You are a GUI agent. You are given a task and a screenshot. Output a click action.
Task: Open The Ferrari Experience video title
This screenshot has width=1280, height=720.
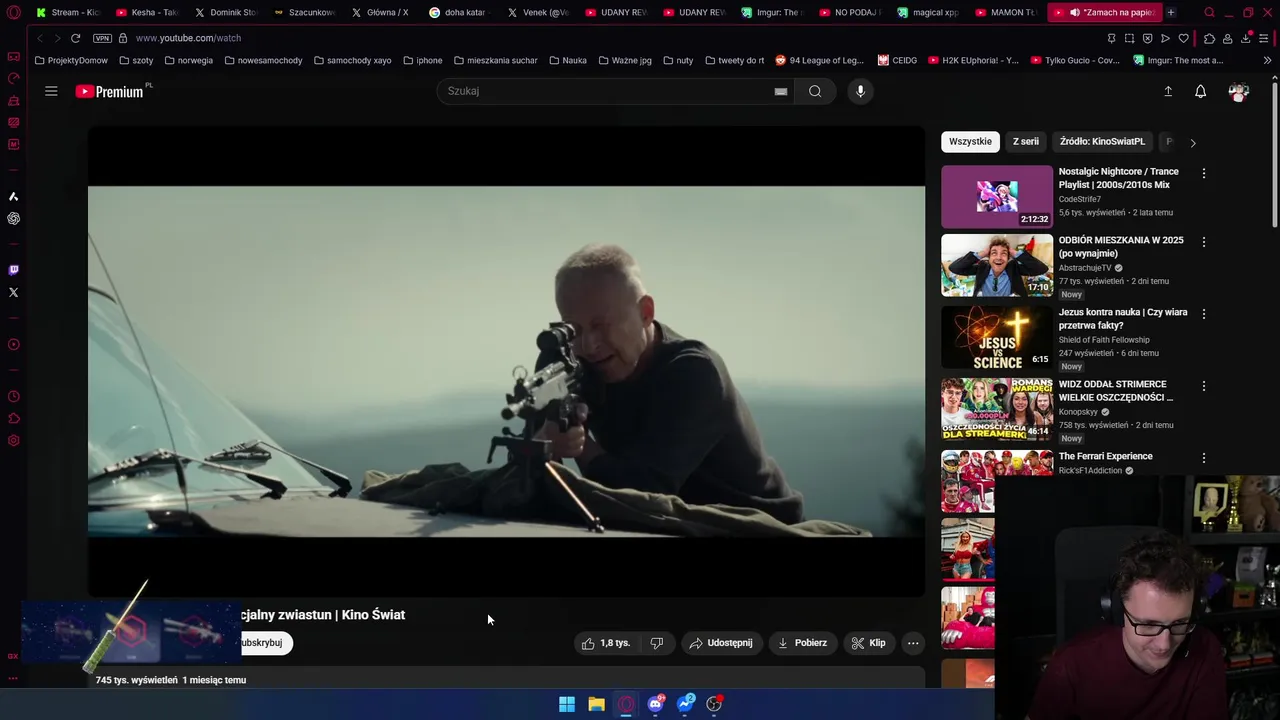coord(1106,456)
